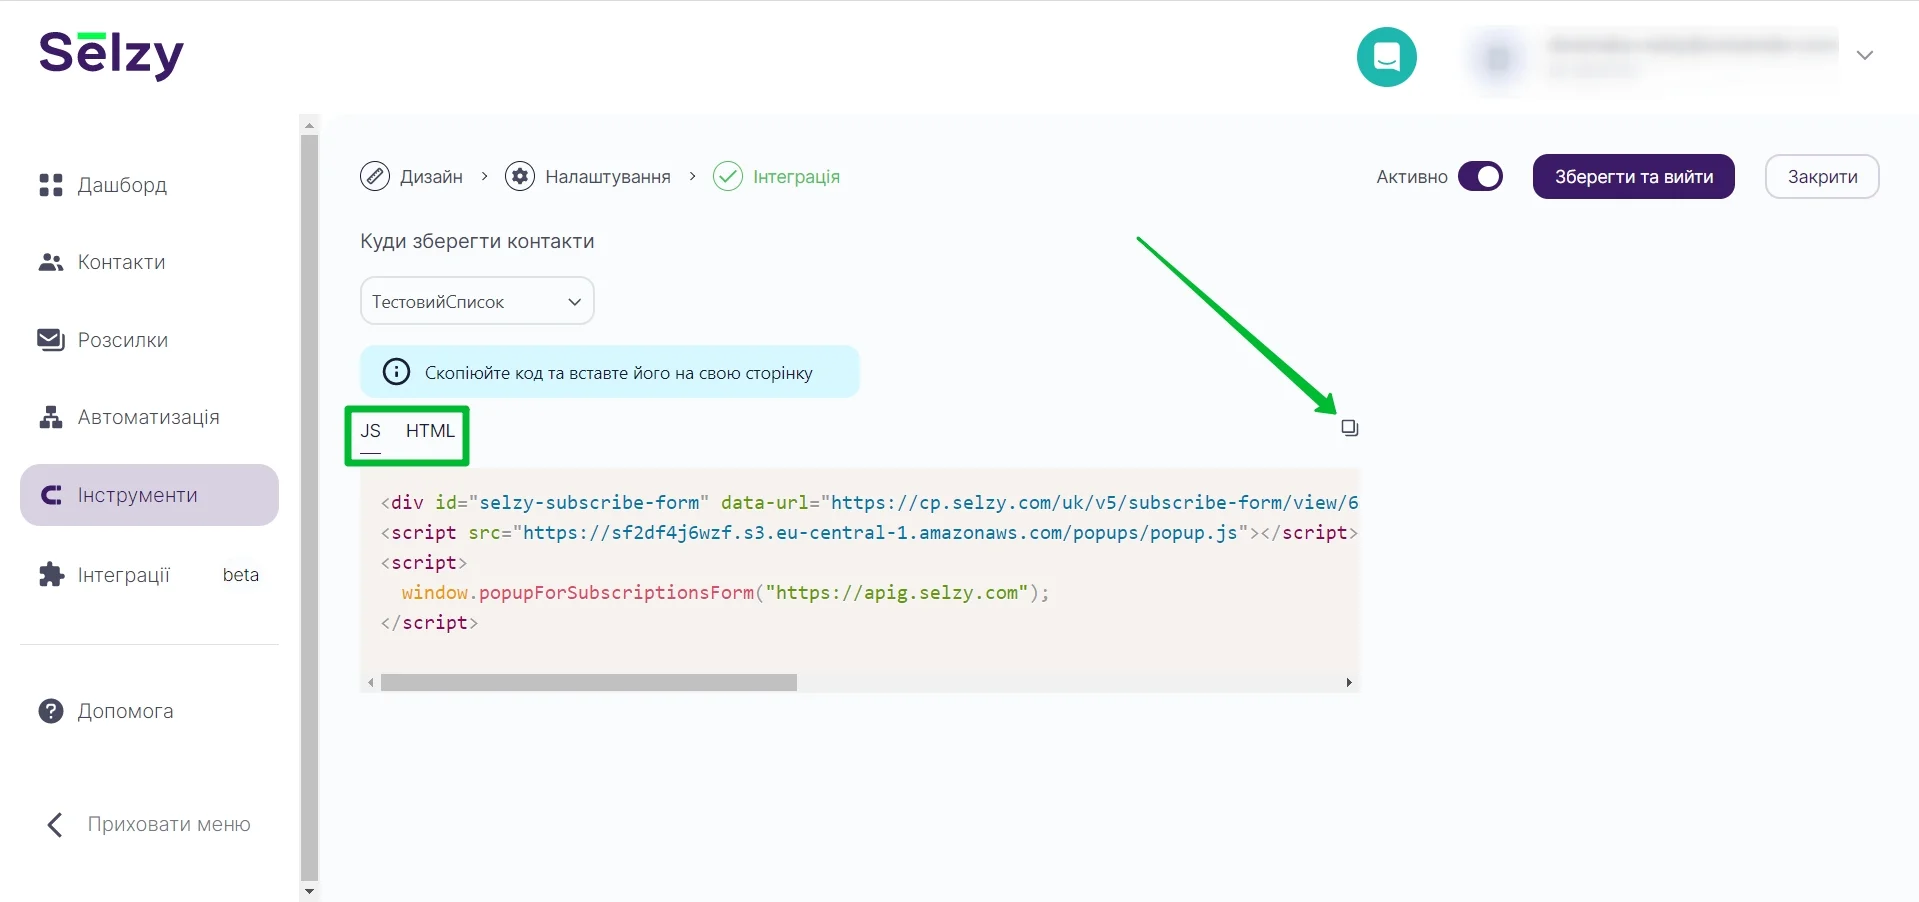Click the Приховати меню back arrow
Screen dimensions: 1919x902
(55, 824)
